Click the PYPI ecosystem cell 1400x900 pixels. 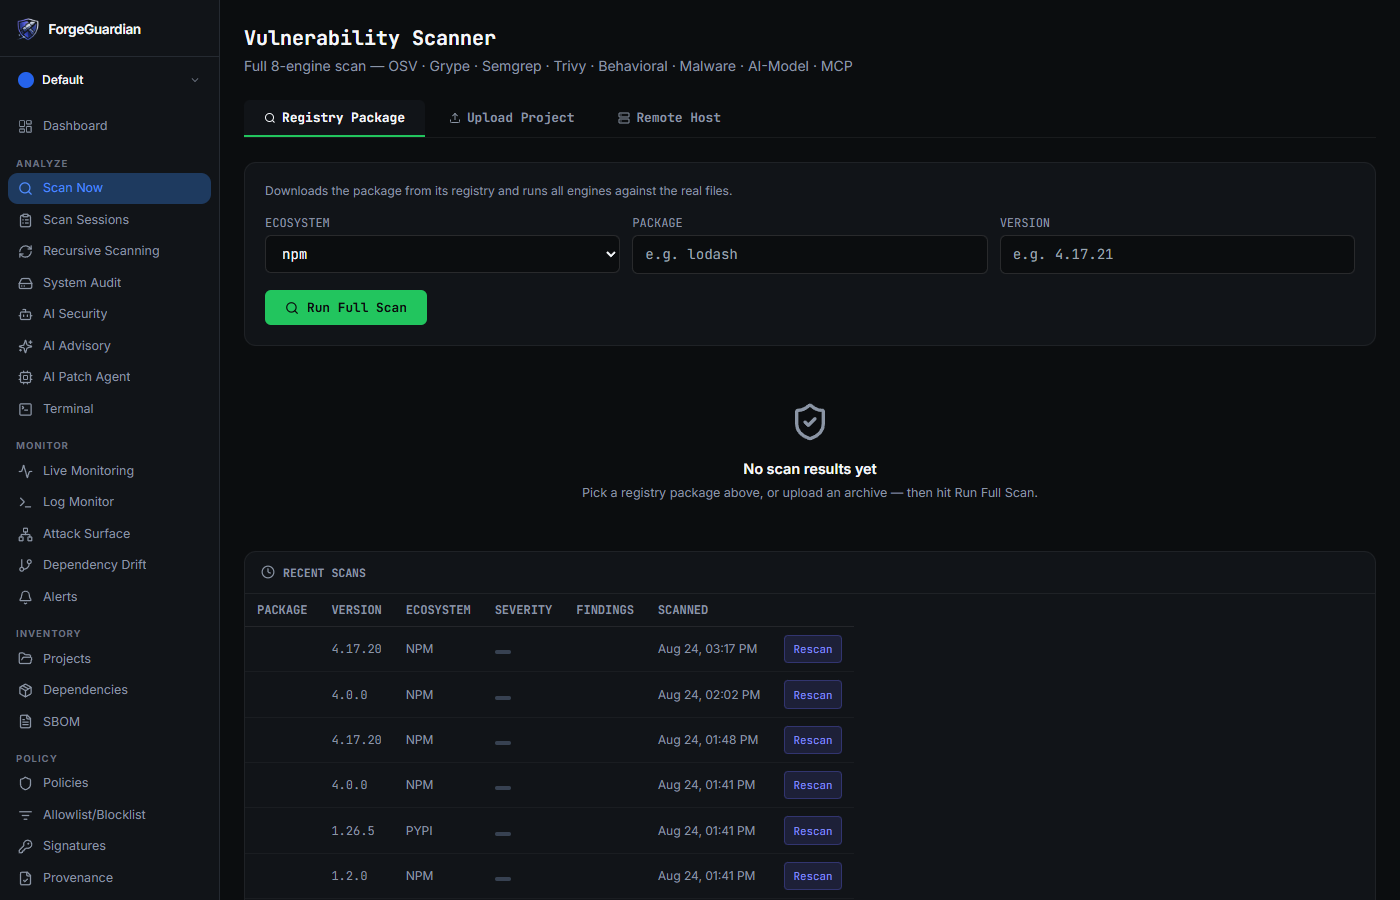[x=419, y=831]
